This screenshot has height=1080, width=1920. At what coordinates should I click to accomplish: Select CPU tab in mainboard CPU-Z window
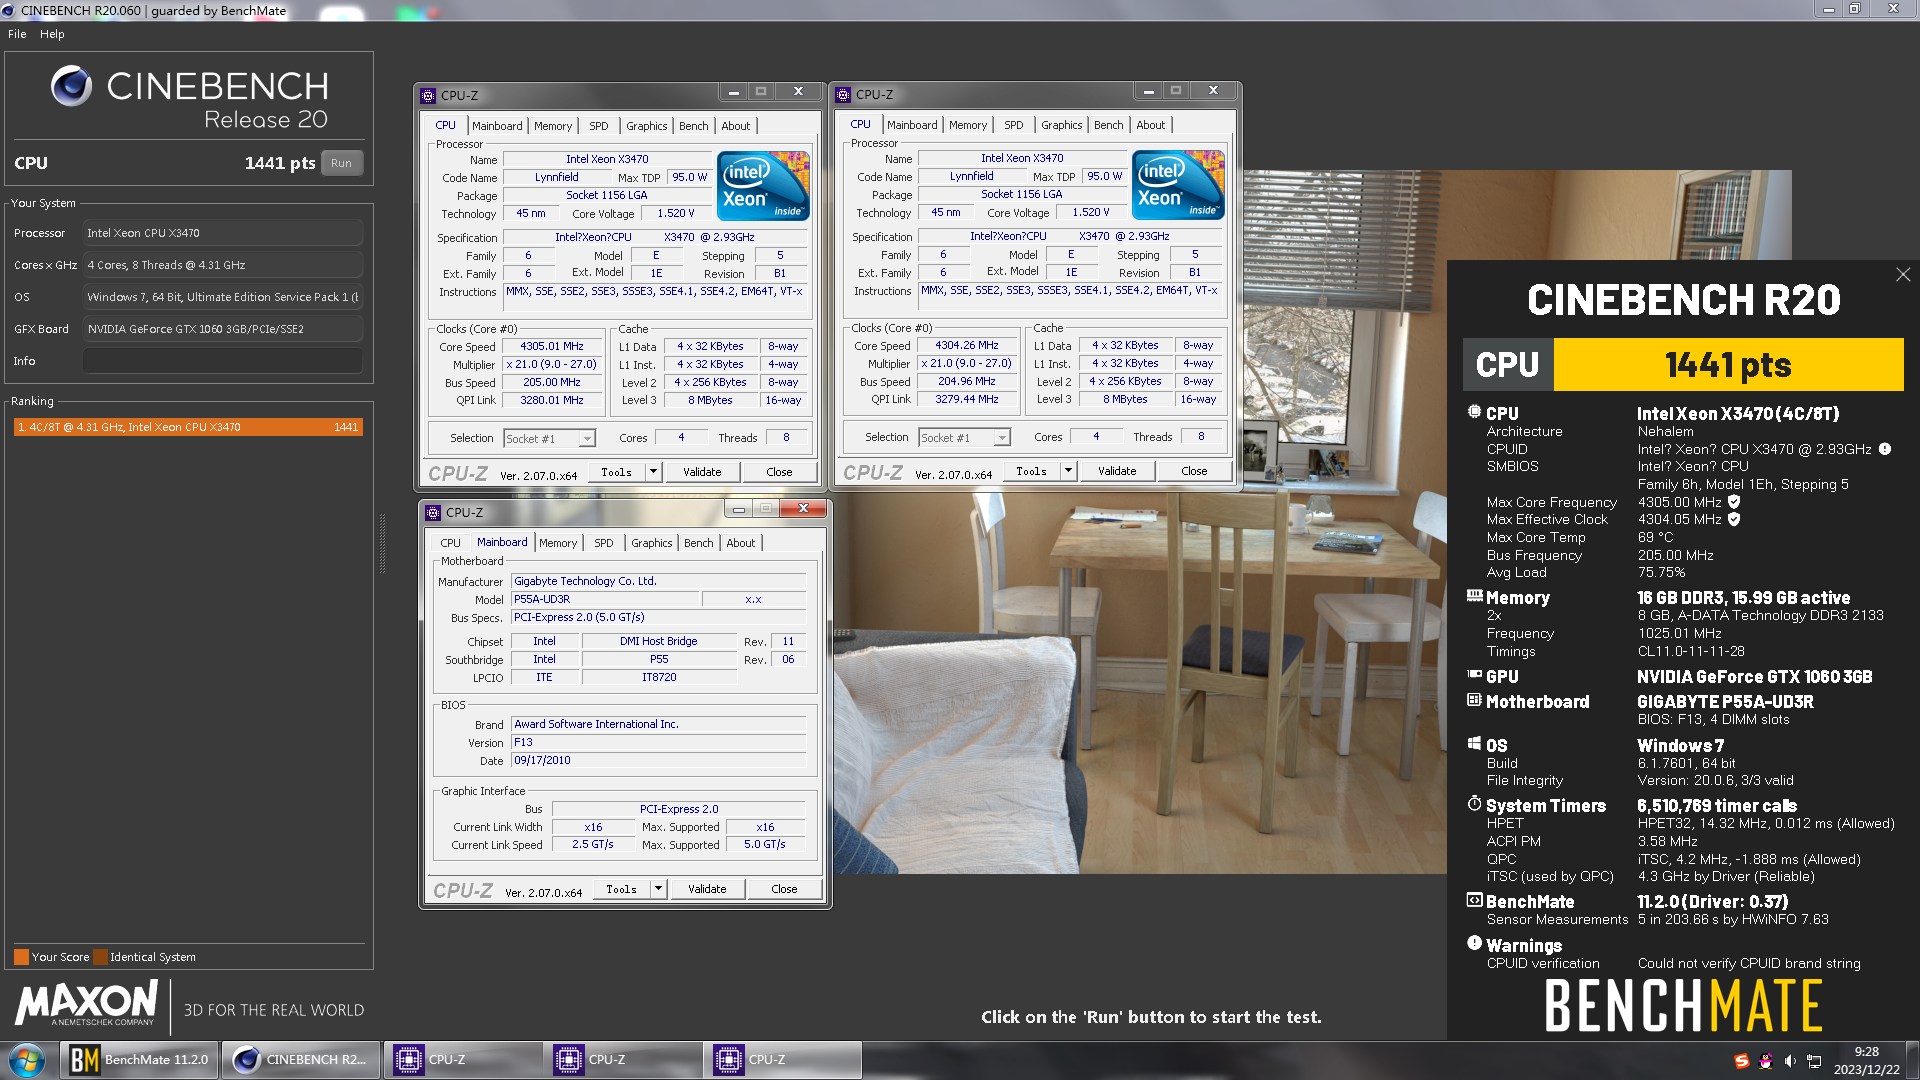point(451,543)
